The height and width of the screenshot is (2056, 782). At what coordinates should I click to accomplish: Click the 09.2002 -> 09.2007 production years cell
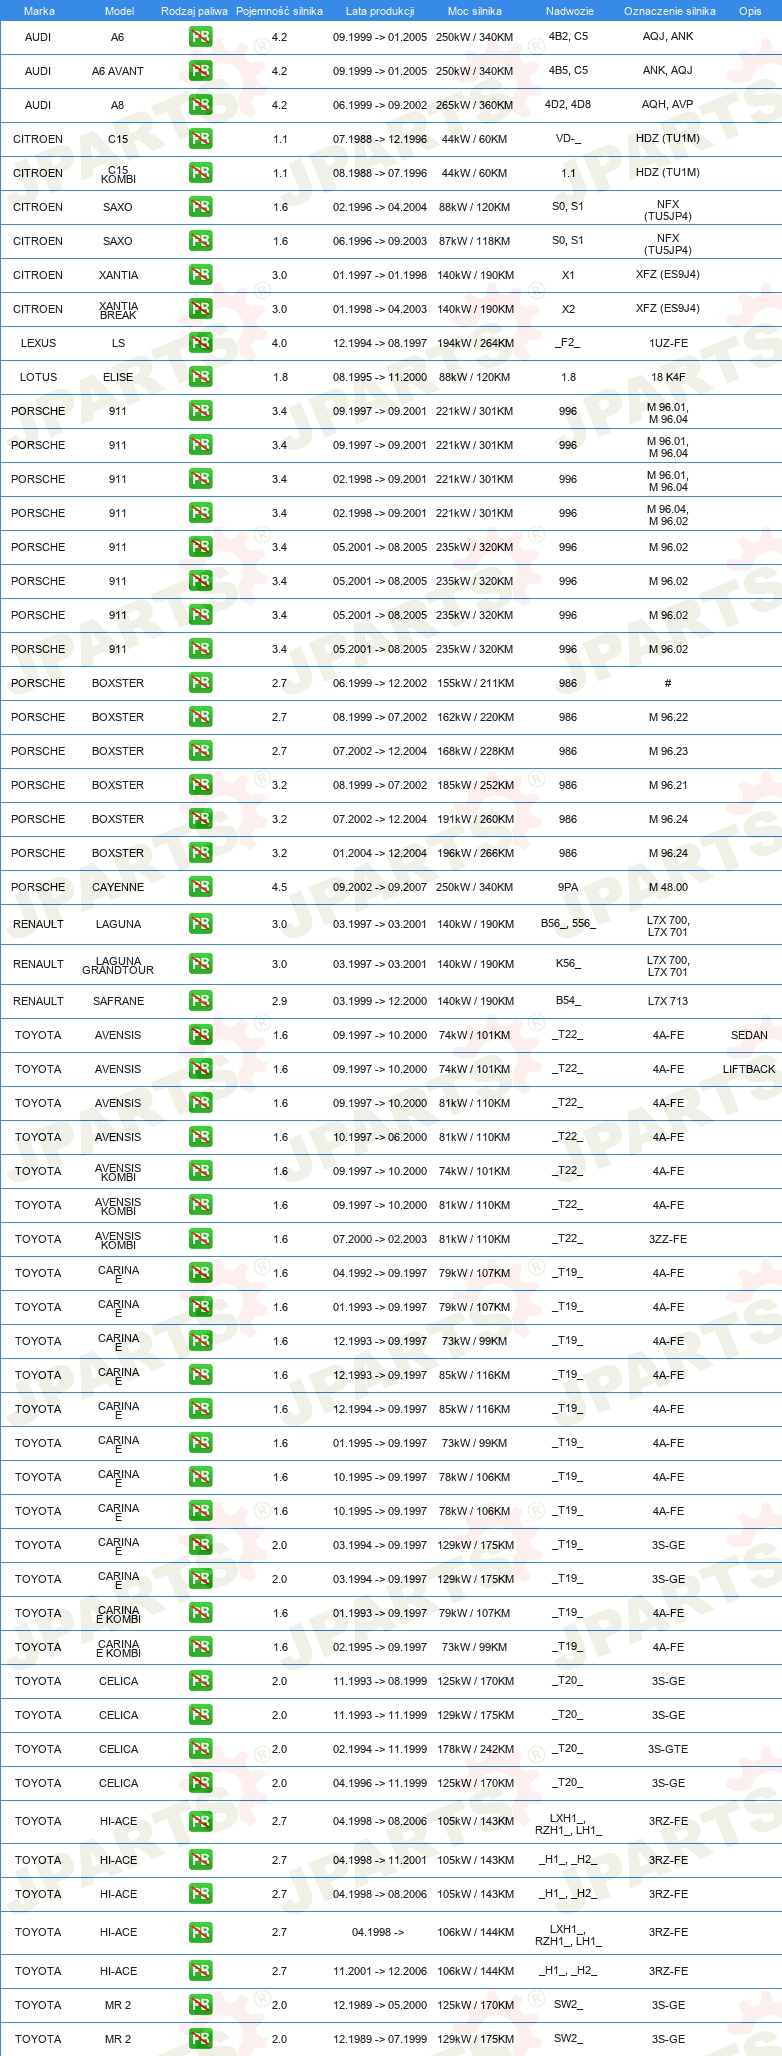380,887
